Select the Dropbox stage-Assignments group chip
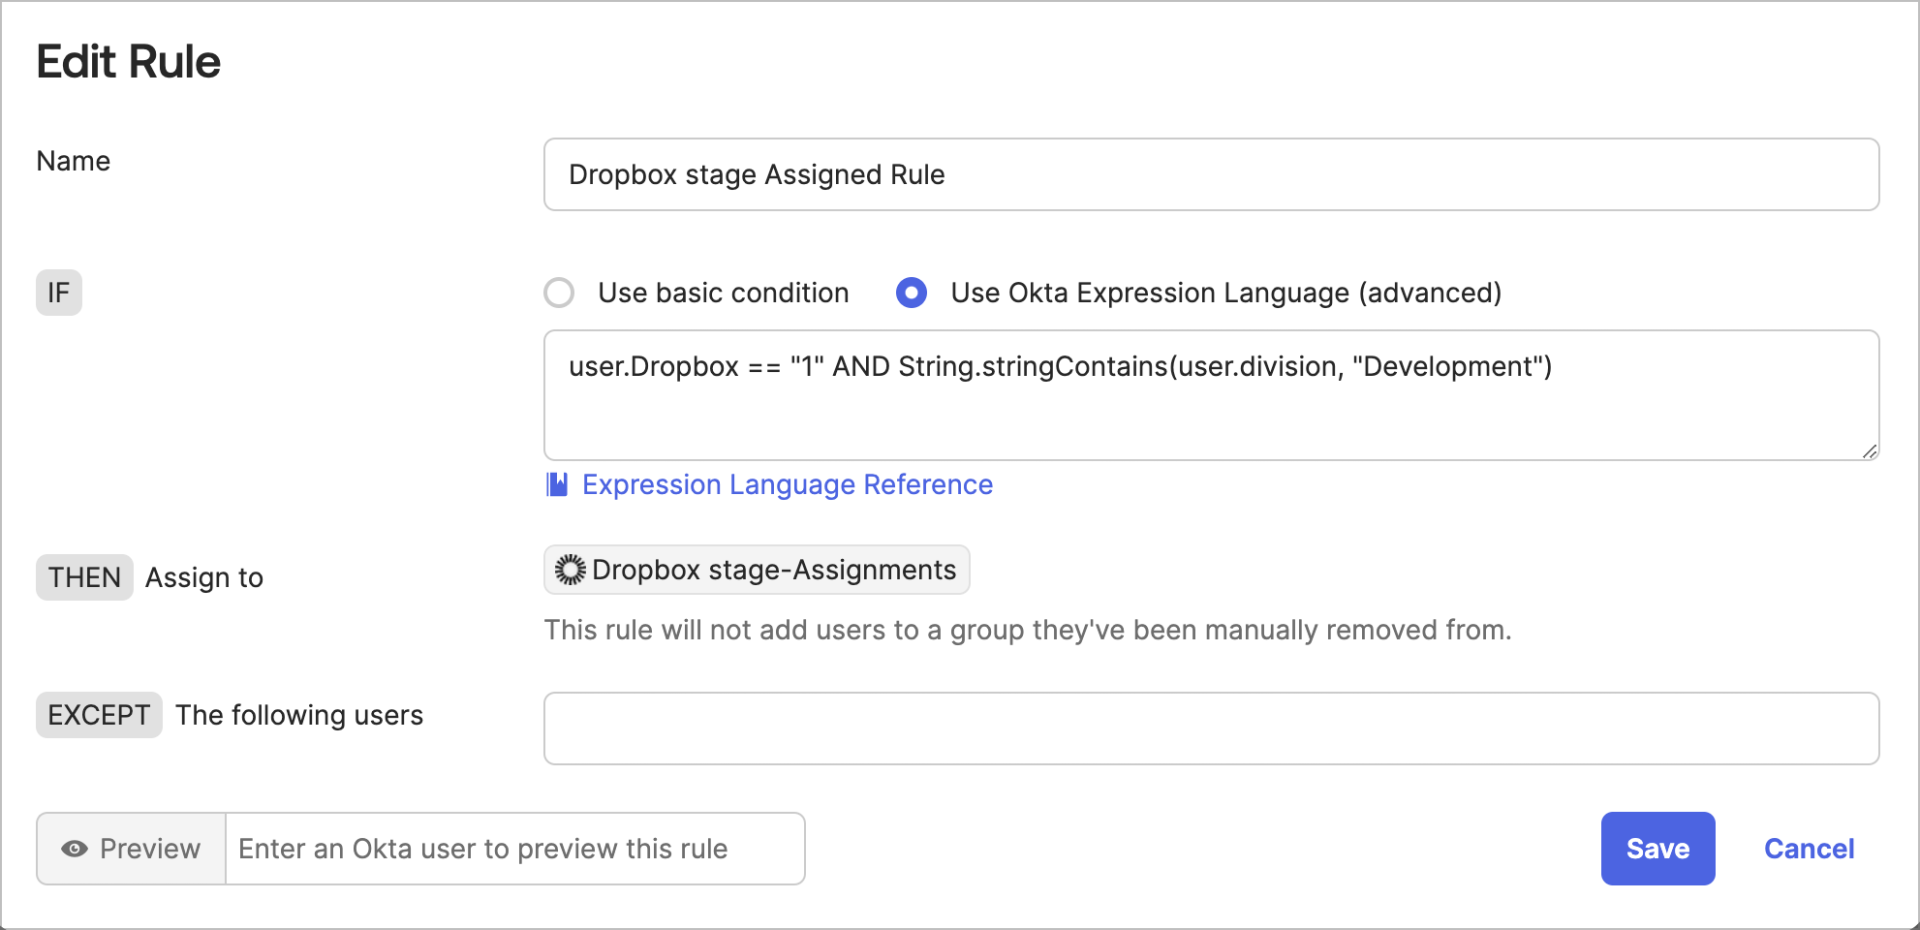Viewport: 1920px width, 930px height. [x=756, y=570]
